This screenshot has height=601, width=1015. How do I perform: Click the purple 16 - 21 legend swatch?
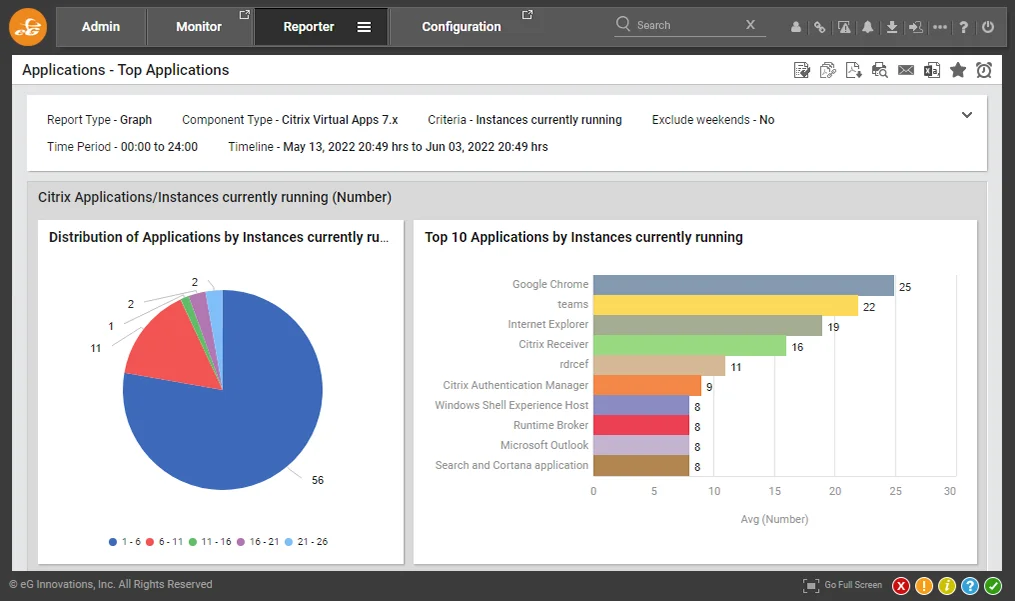pos(241,542)
